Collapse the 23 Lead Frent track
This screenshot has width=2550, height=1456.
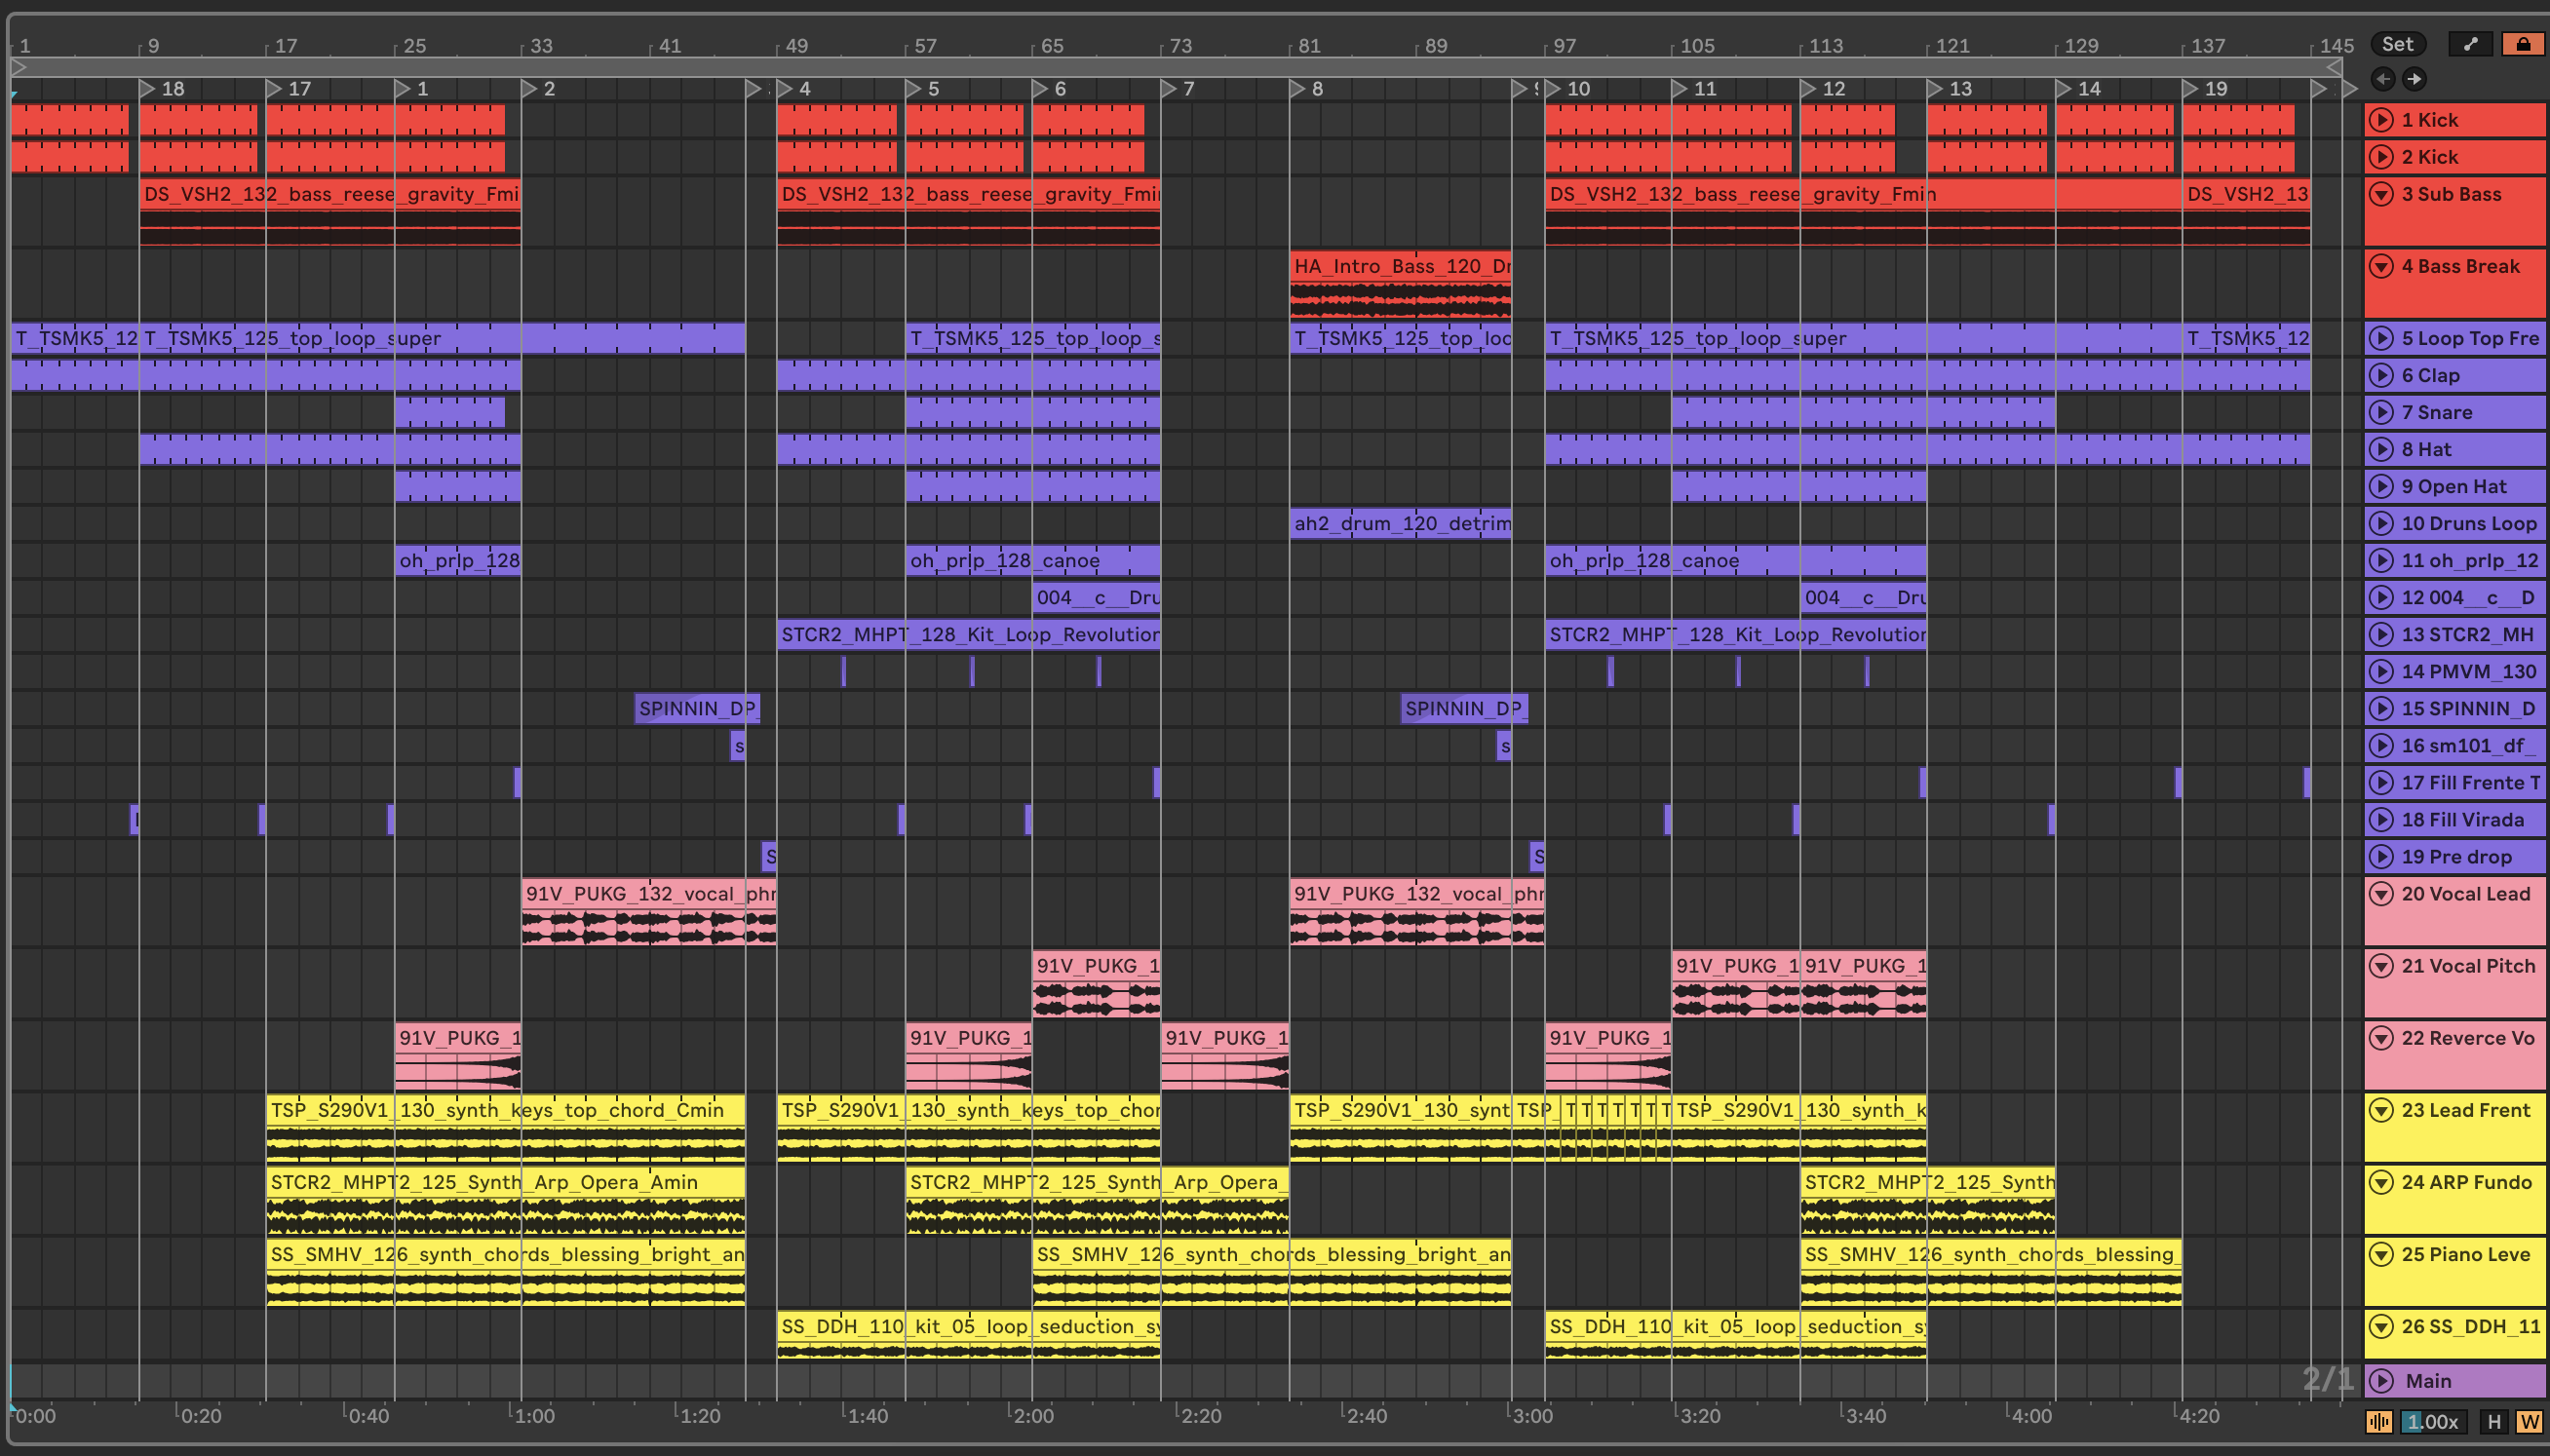pos(2382,1110)
